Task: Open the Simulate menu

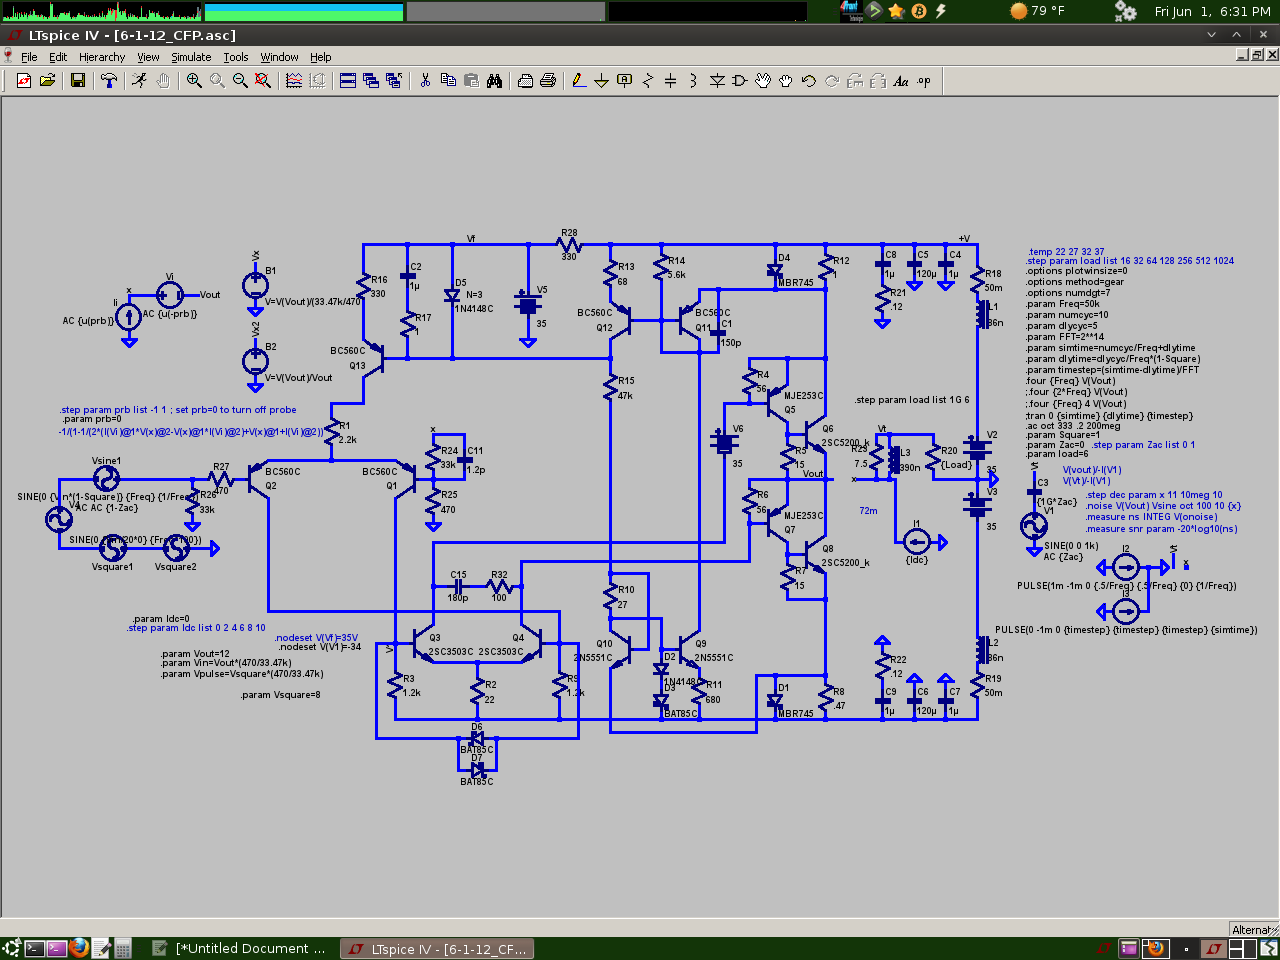Action: click(x=191, y=57)
